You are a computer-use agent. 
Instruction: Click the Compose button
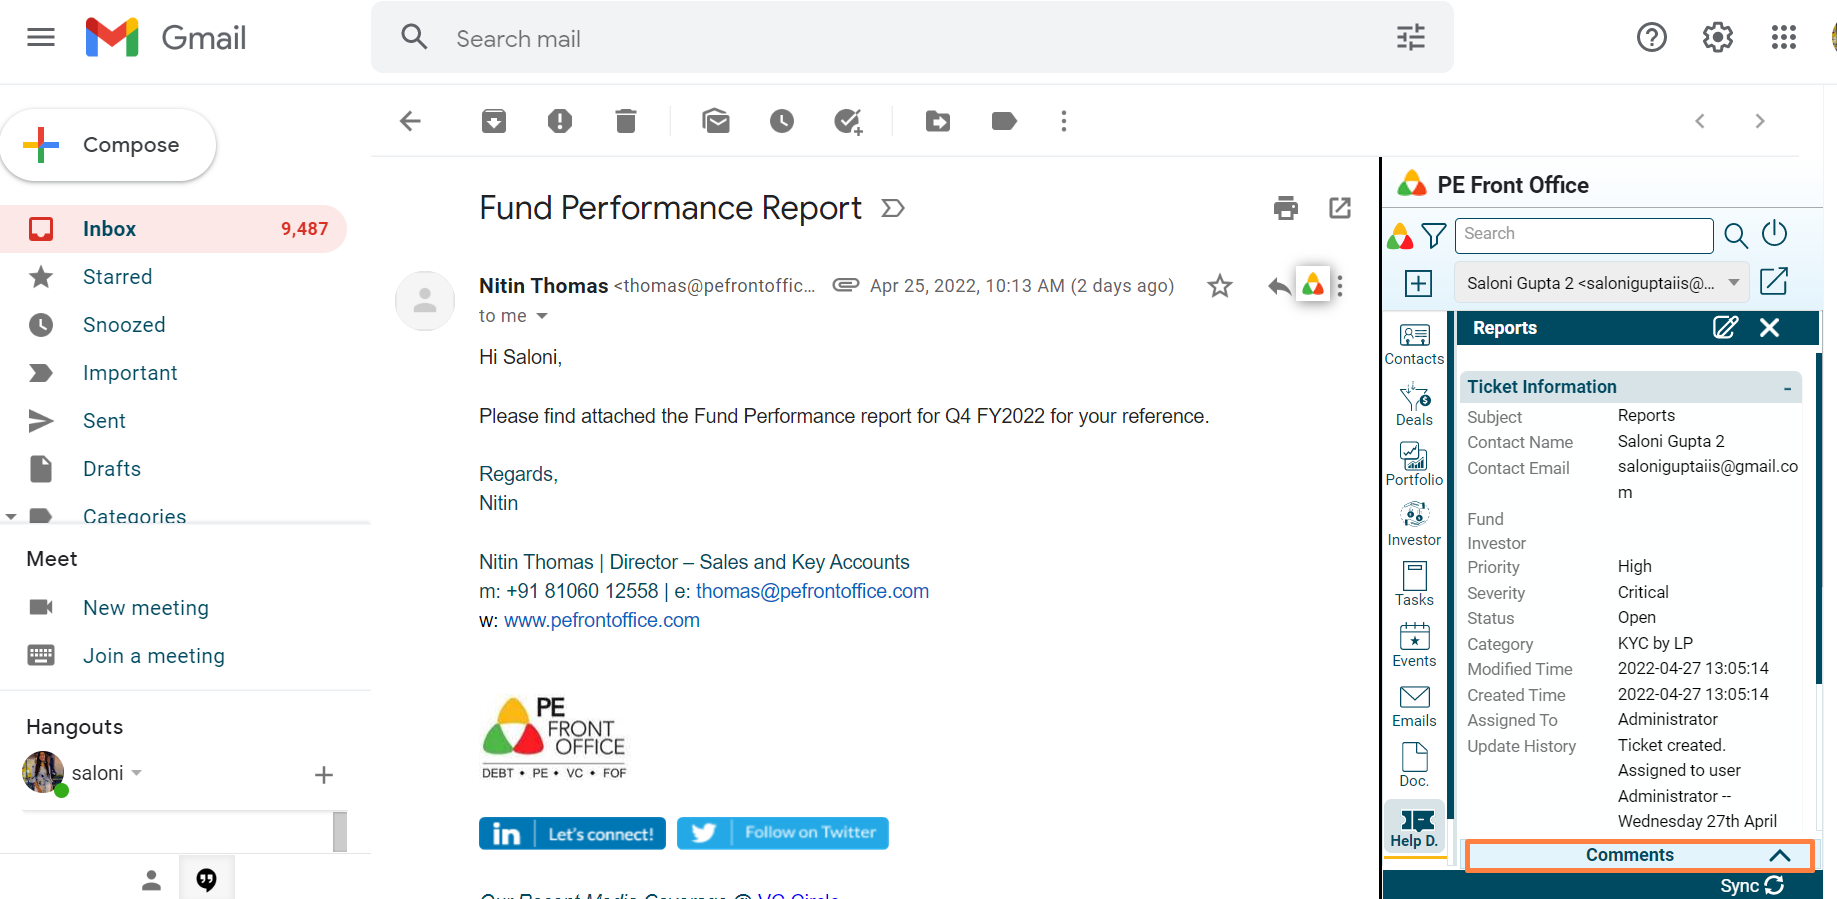(109, 145)
